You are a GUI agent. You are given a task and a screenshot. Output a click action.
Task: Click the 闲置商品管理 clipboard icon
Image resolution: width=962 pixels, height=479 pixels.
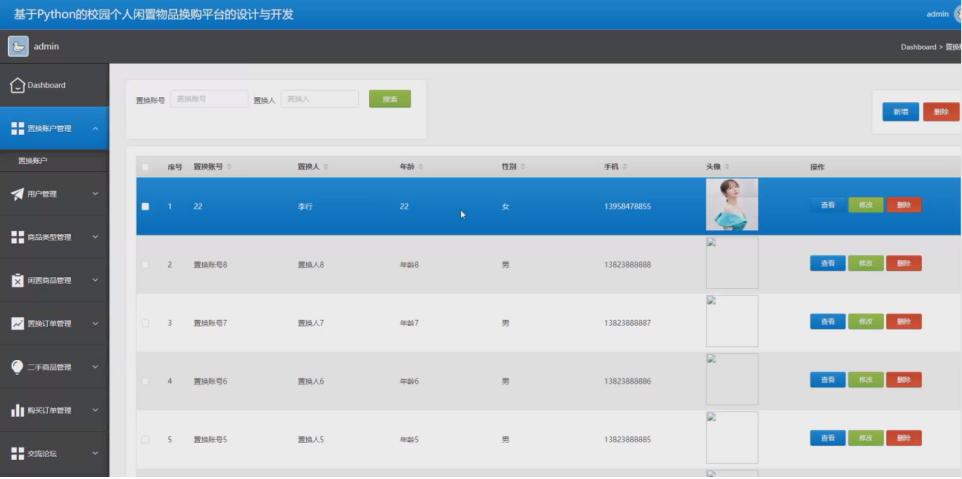(x=17, y=280)
